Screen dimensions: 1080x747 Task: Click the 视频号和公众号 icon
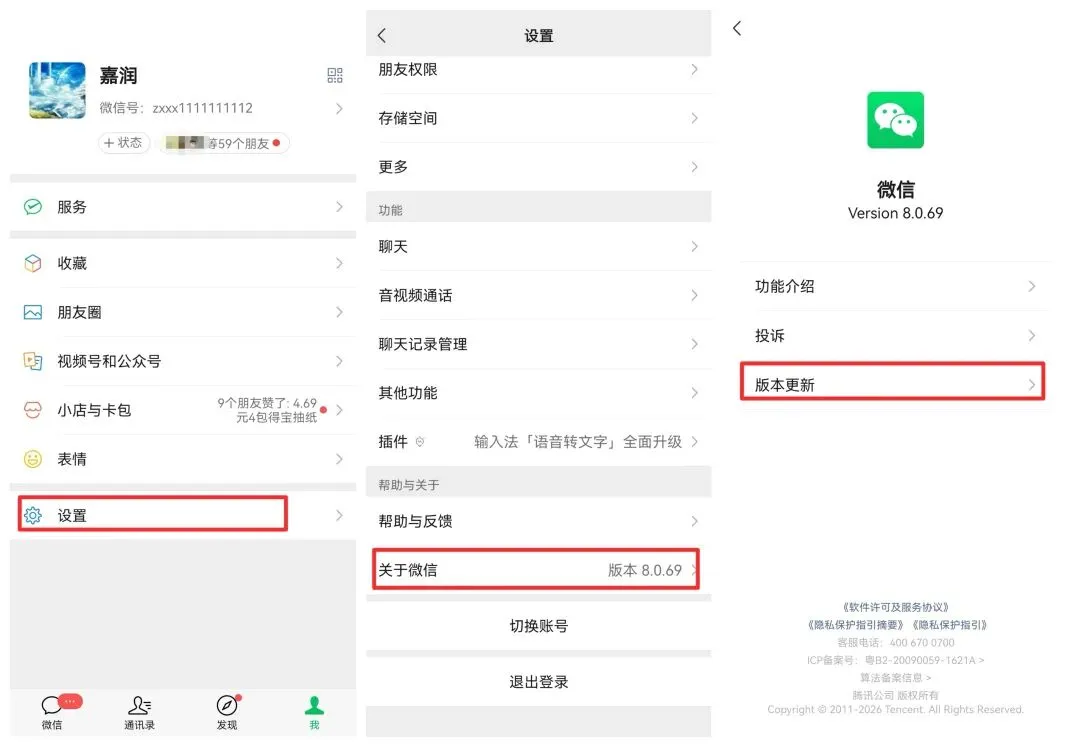(x=32, y=361)
